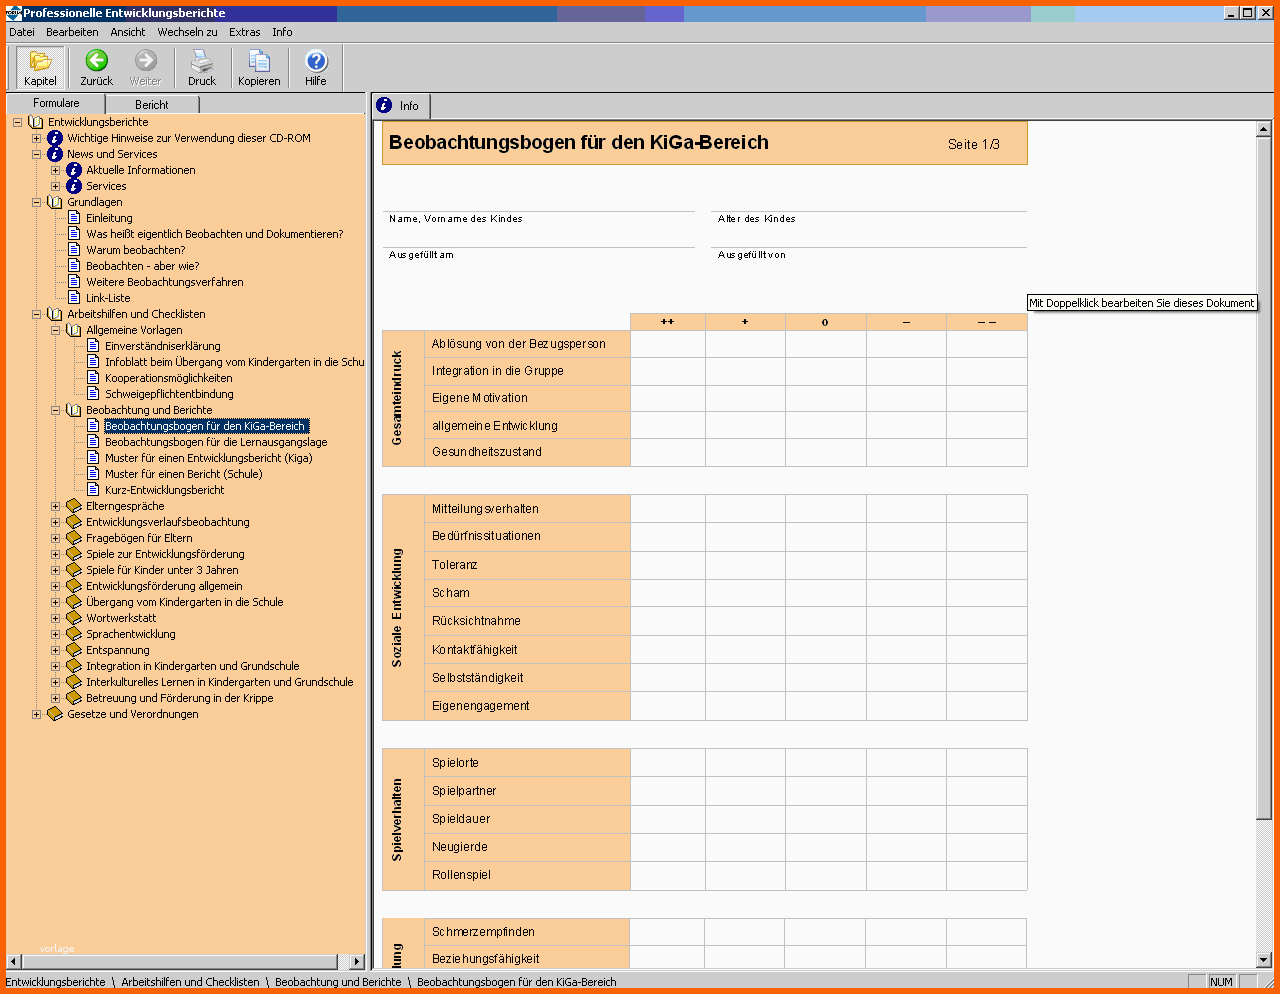The height and width of the screenshot is (994, 1280).
Task: Open the Extras menu
Action: pyautogui.click(x=245, y=32)
